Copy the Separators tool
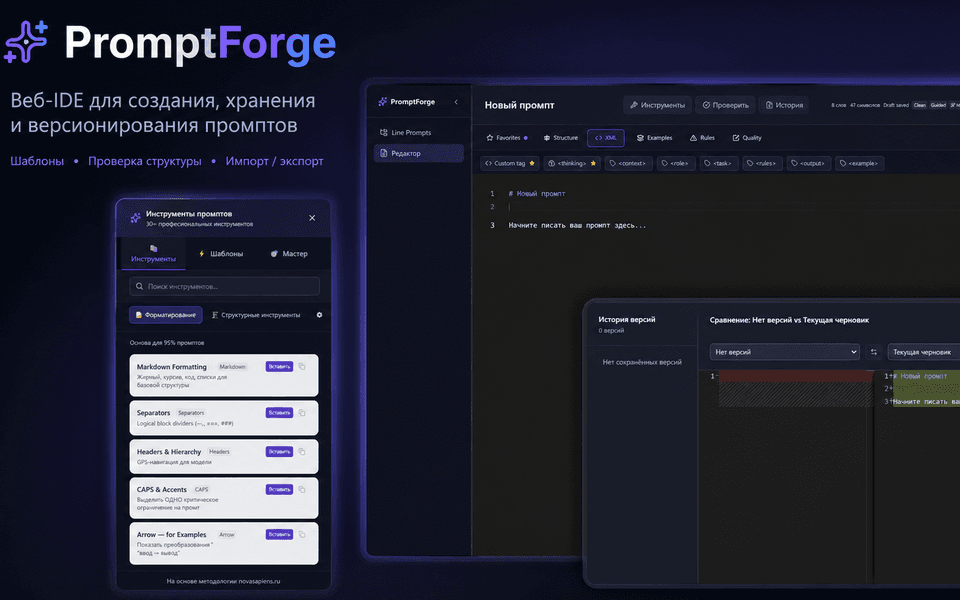 point(302,413)
